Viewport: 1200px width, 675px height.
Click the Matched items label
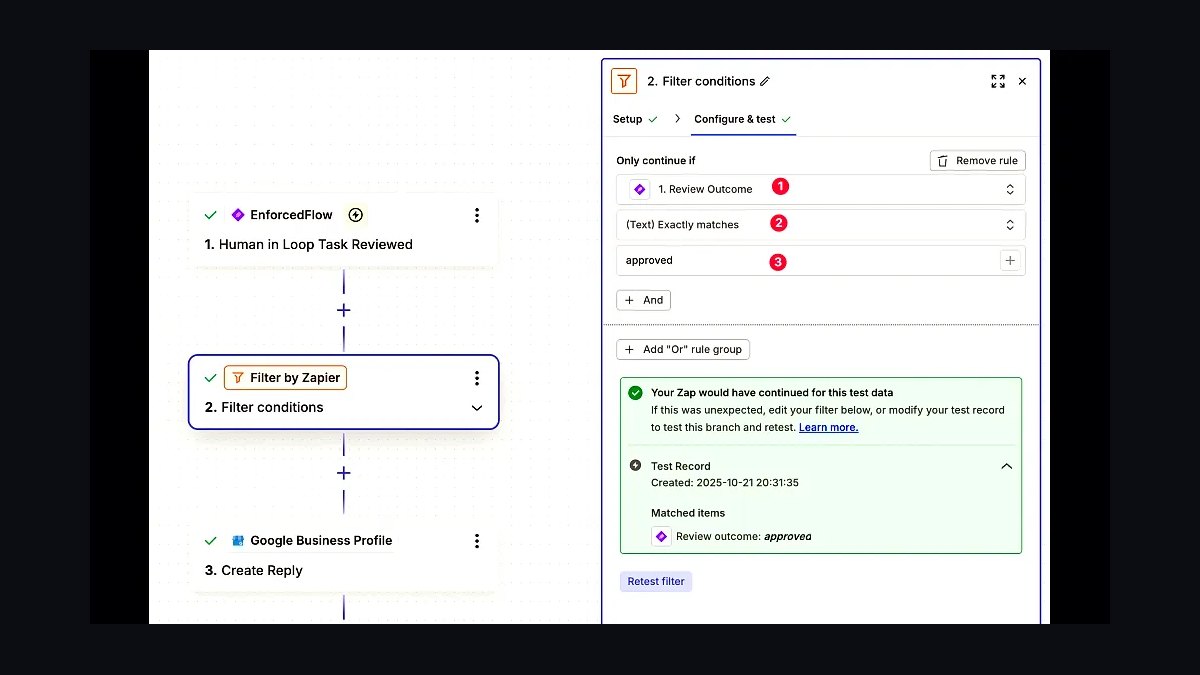pyautogui.click(x=688, y=513)
